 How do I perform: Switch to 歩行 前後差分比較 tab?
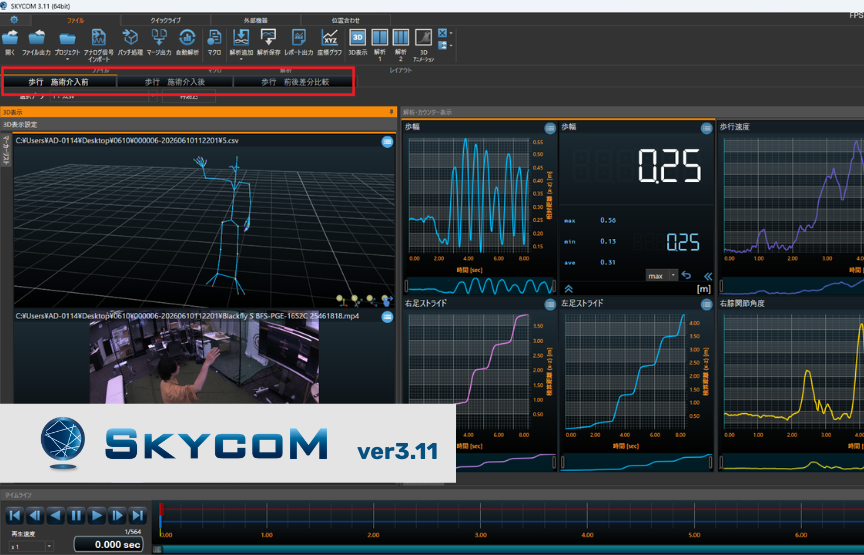[295, 82]
